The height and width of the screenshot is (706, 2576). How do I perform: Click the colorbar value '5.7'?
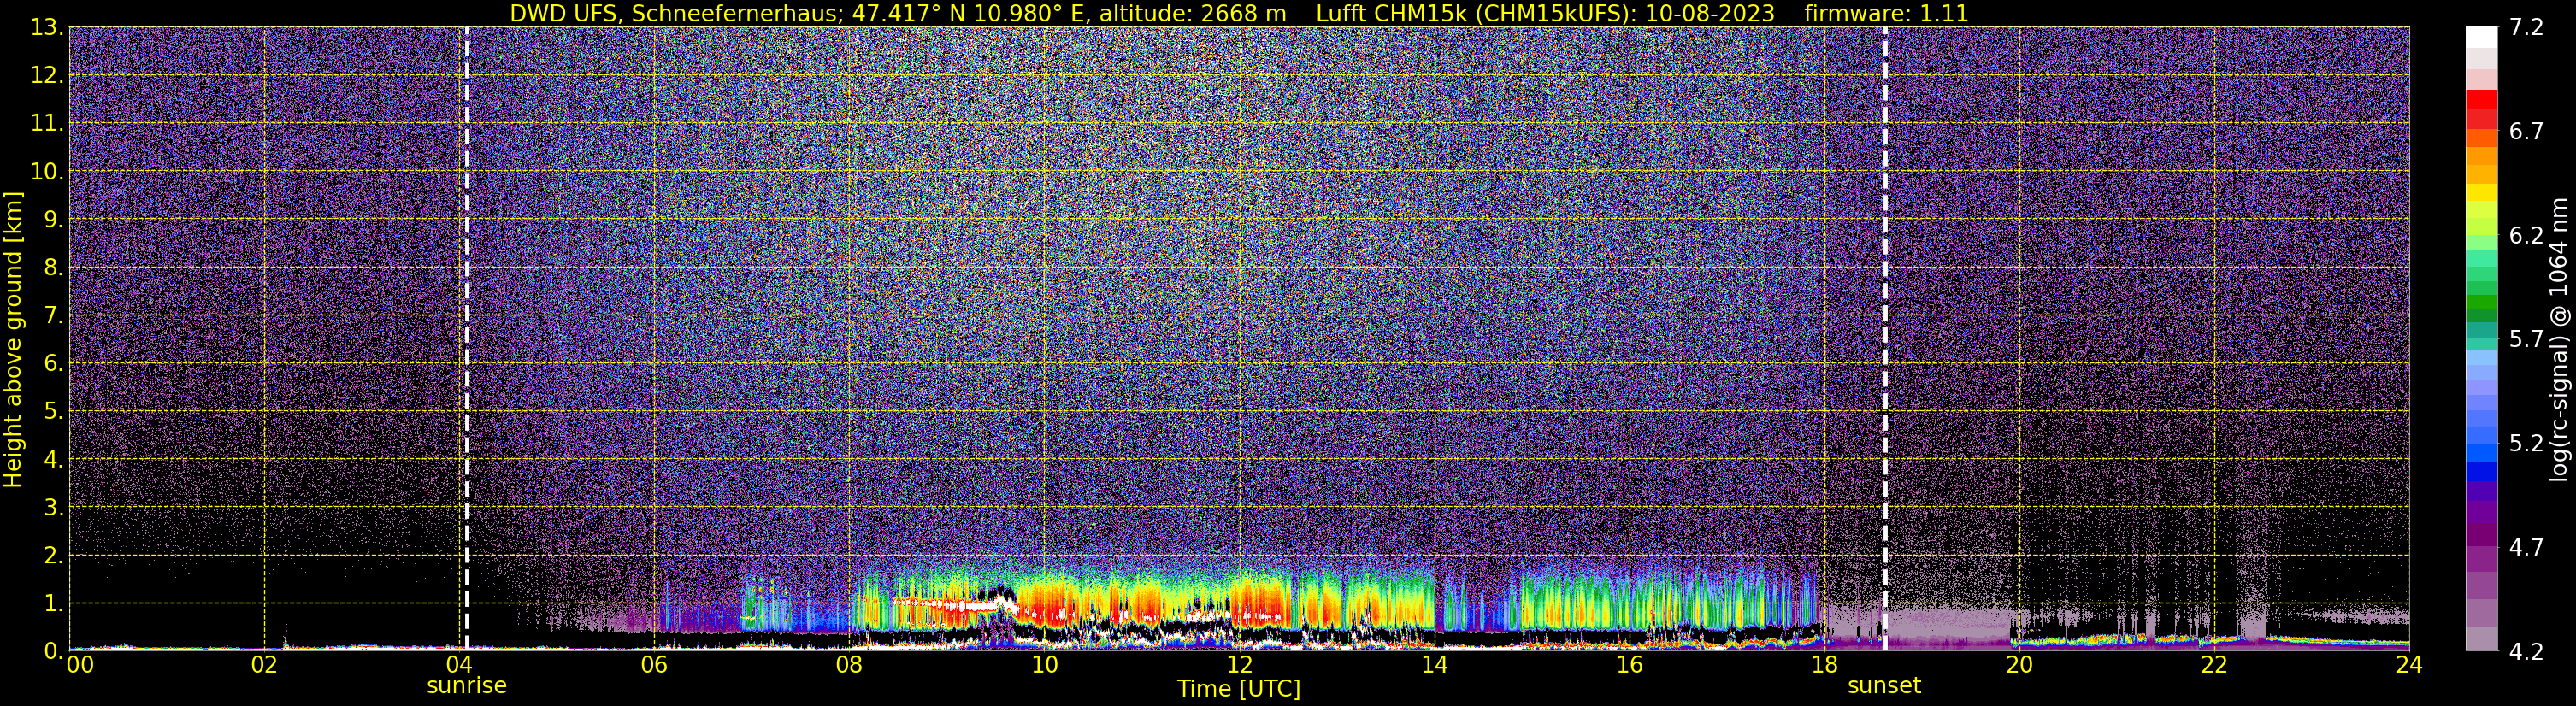coord(2526,340)
